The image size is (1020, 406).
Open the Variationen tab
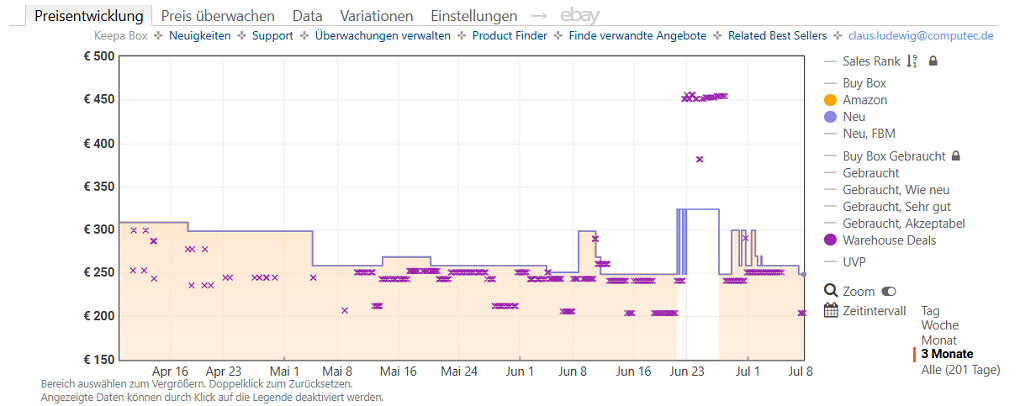click(x=376, y=16)
